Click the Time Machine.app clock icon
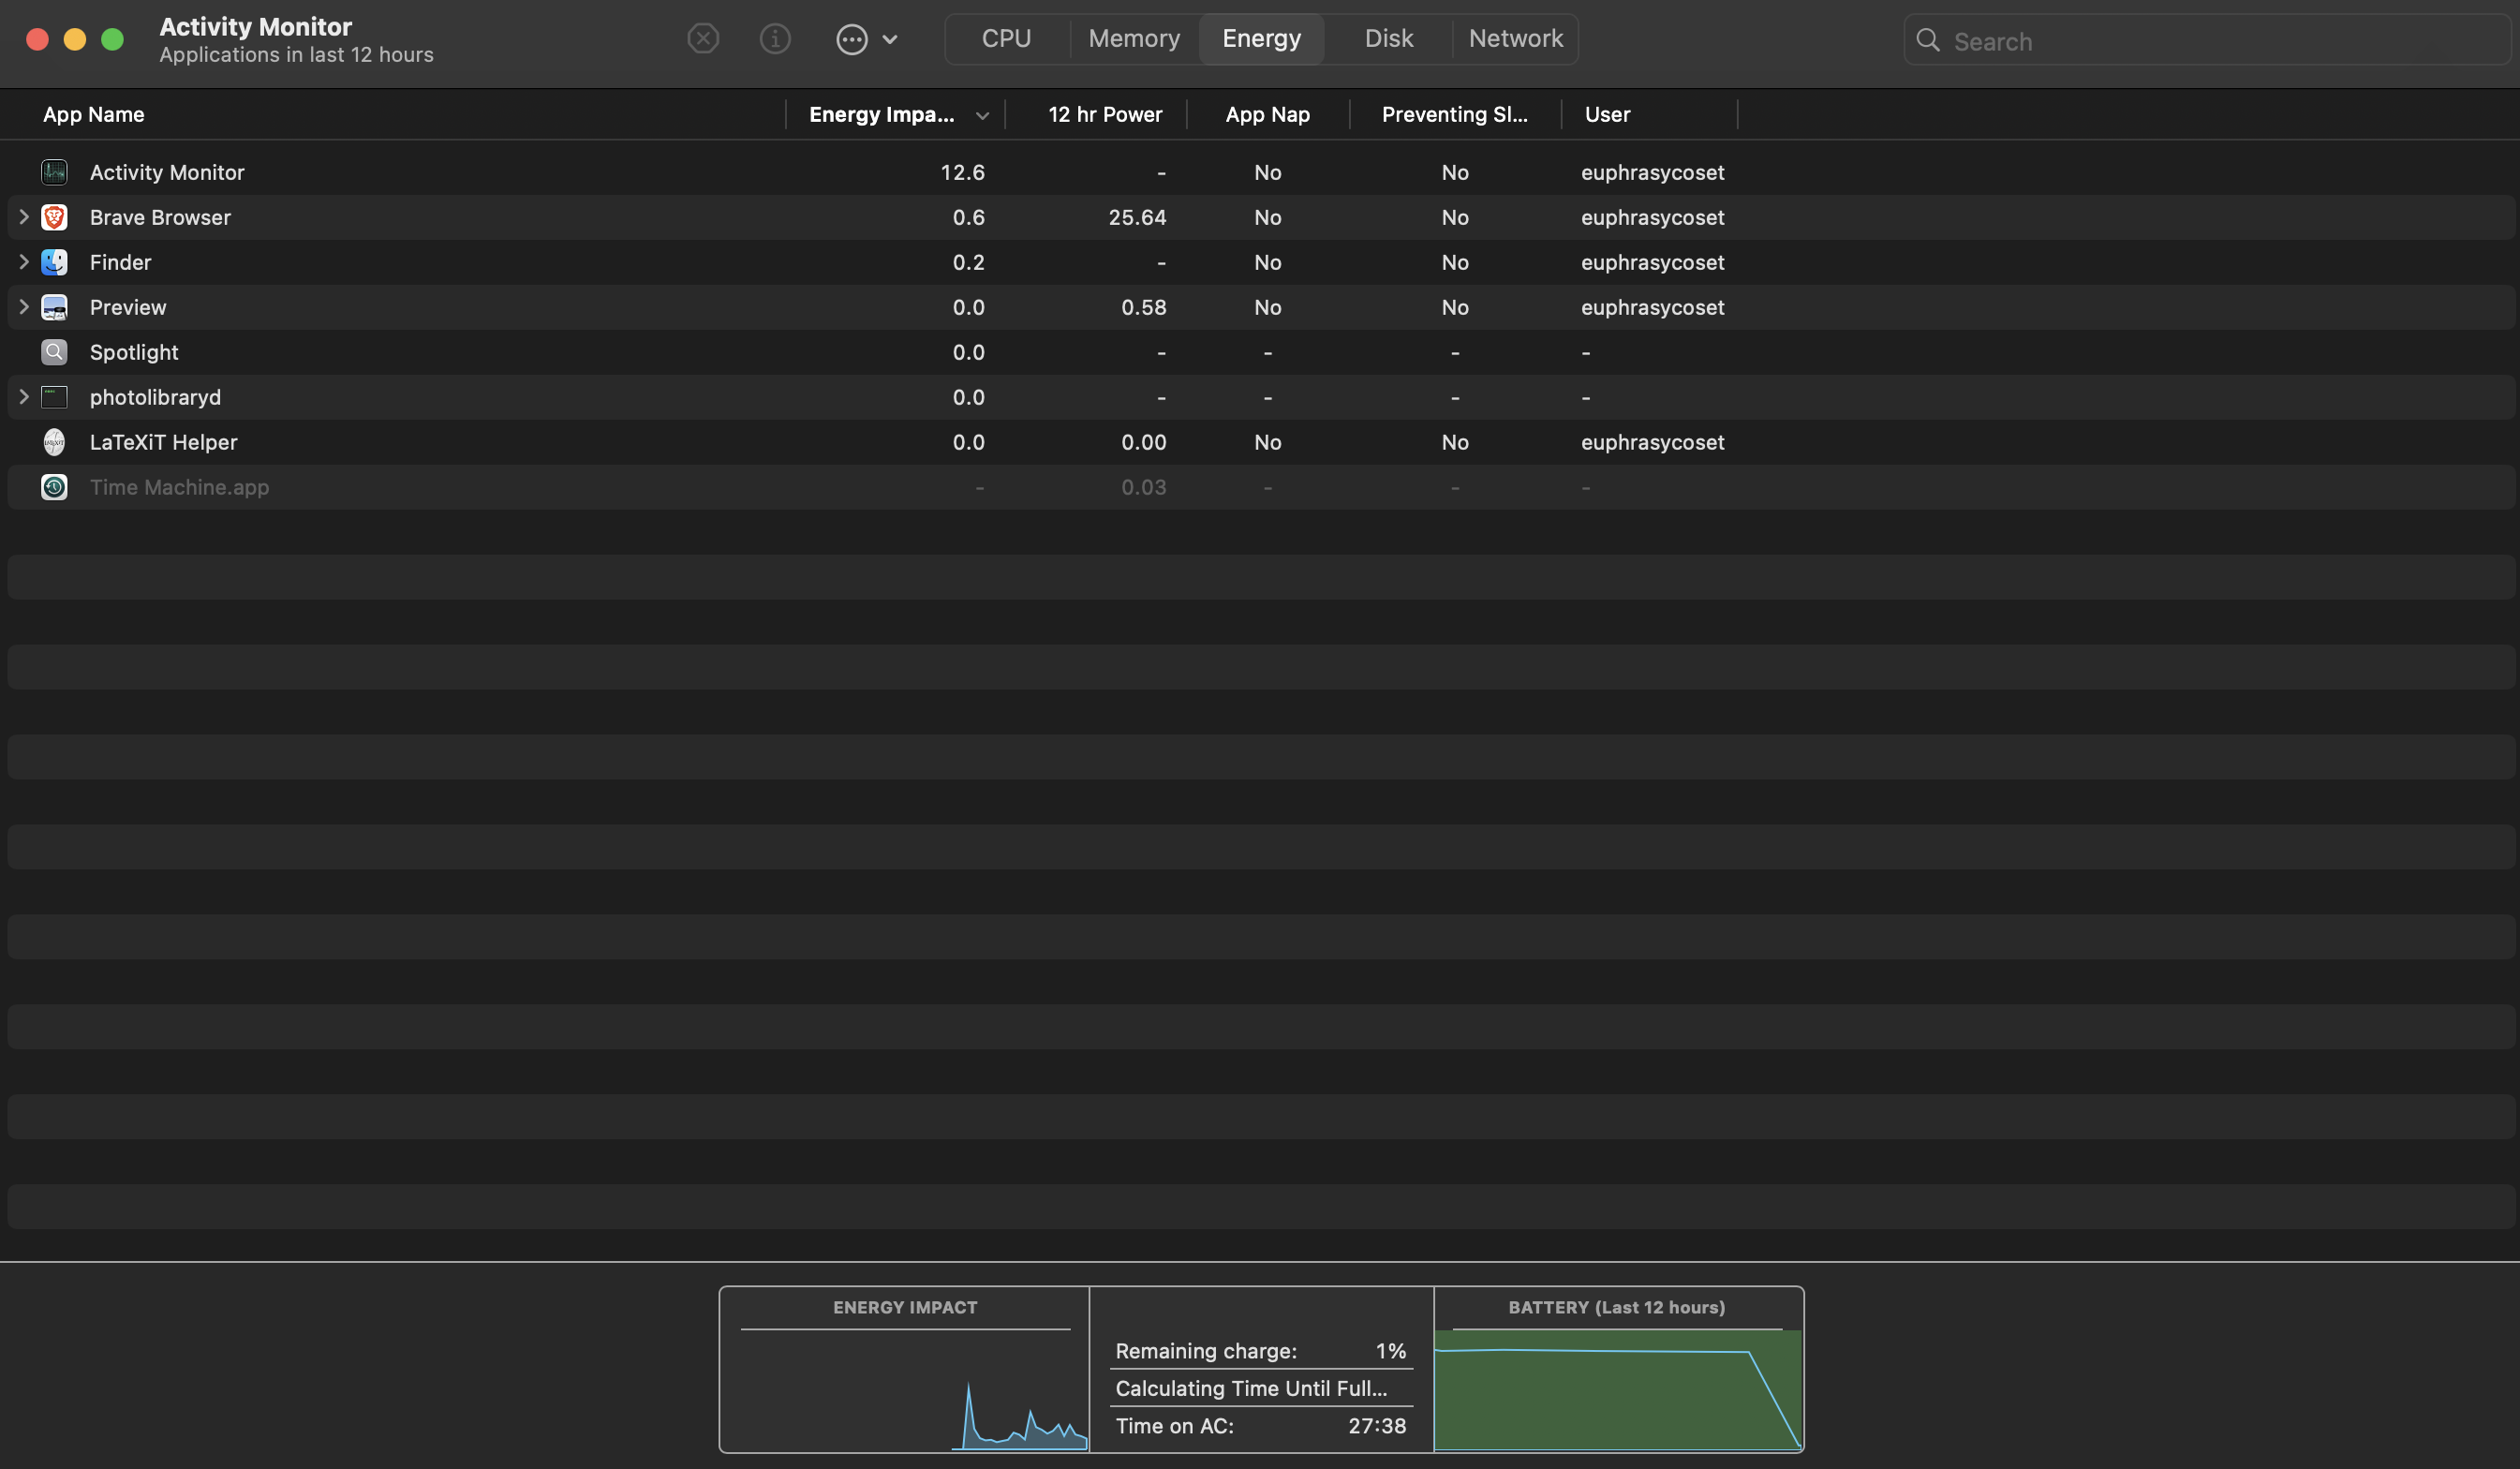The image size is (2520, 1469). tap(54, 487)
